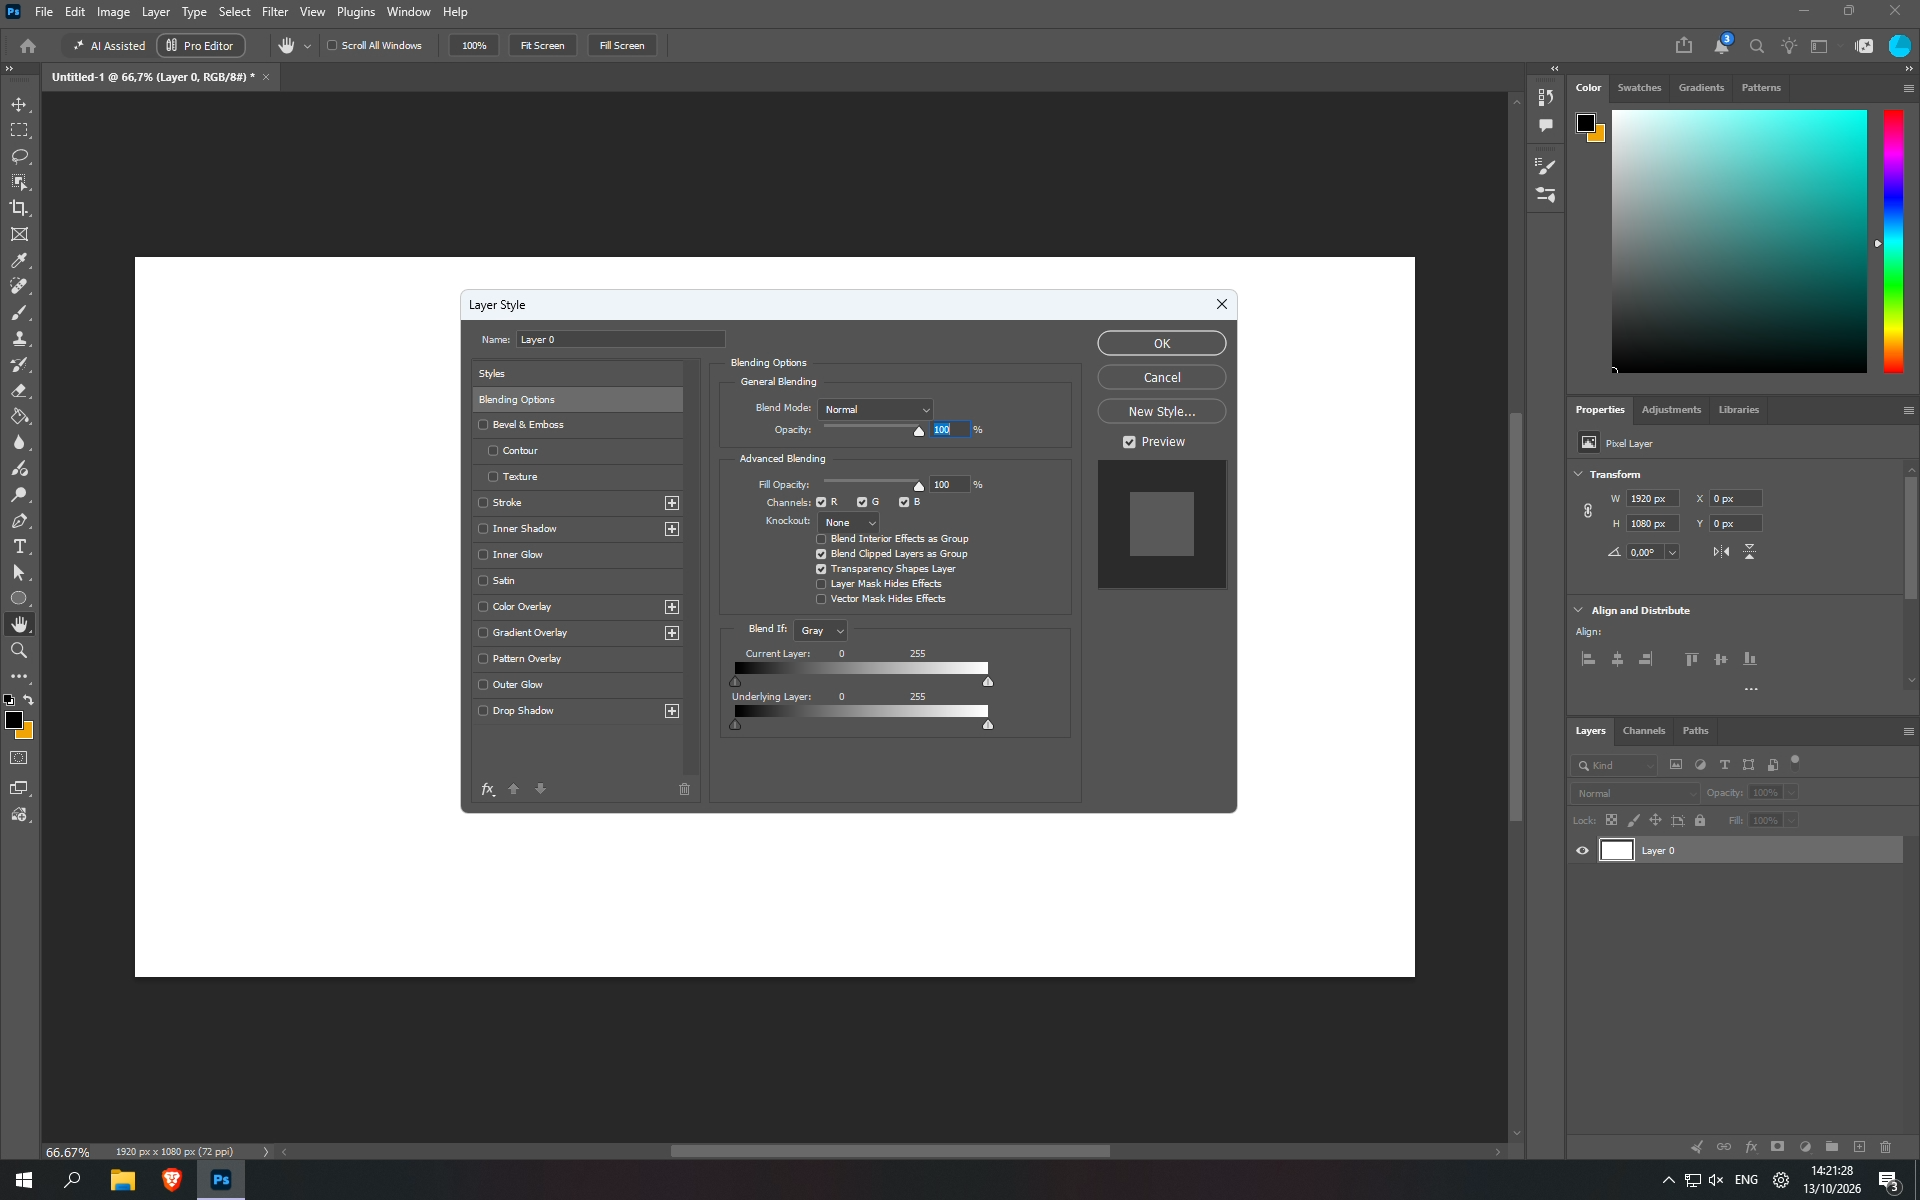1920x1200 pixels.
Task: Click the New Style... button
Action: click(x=1162, y=412)
